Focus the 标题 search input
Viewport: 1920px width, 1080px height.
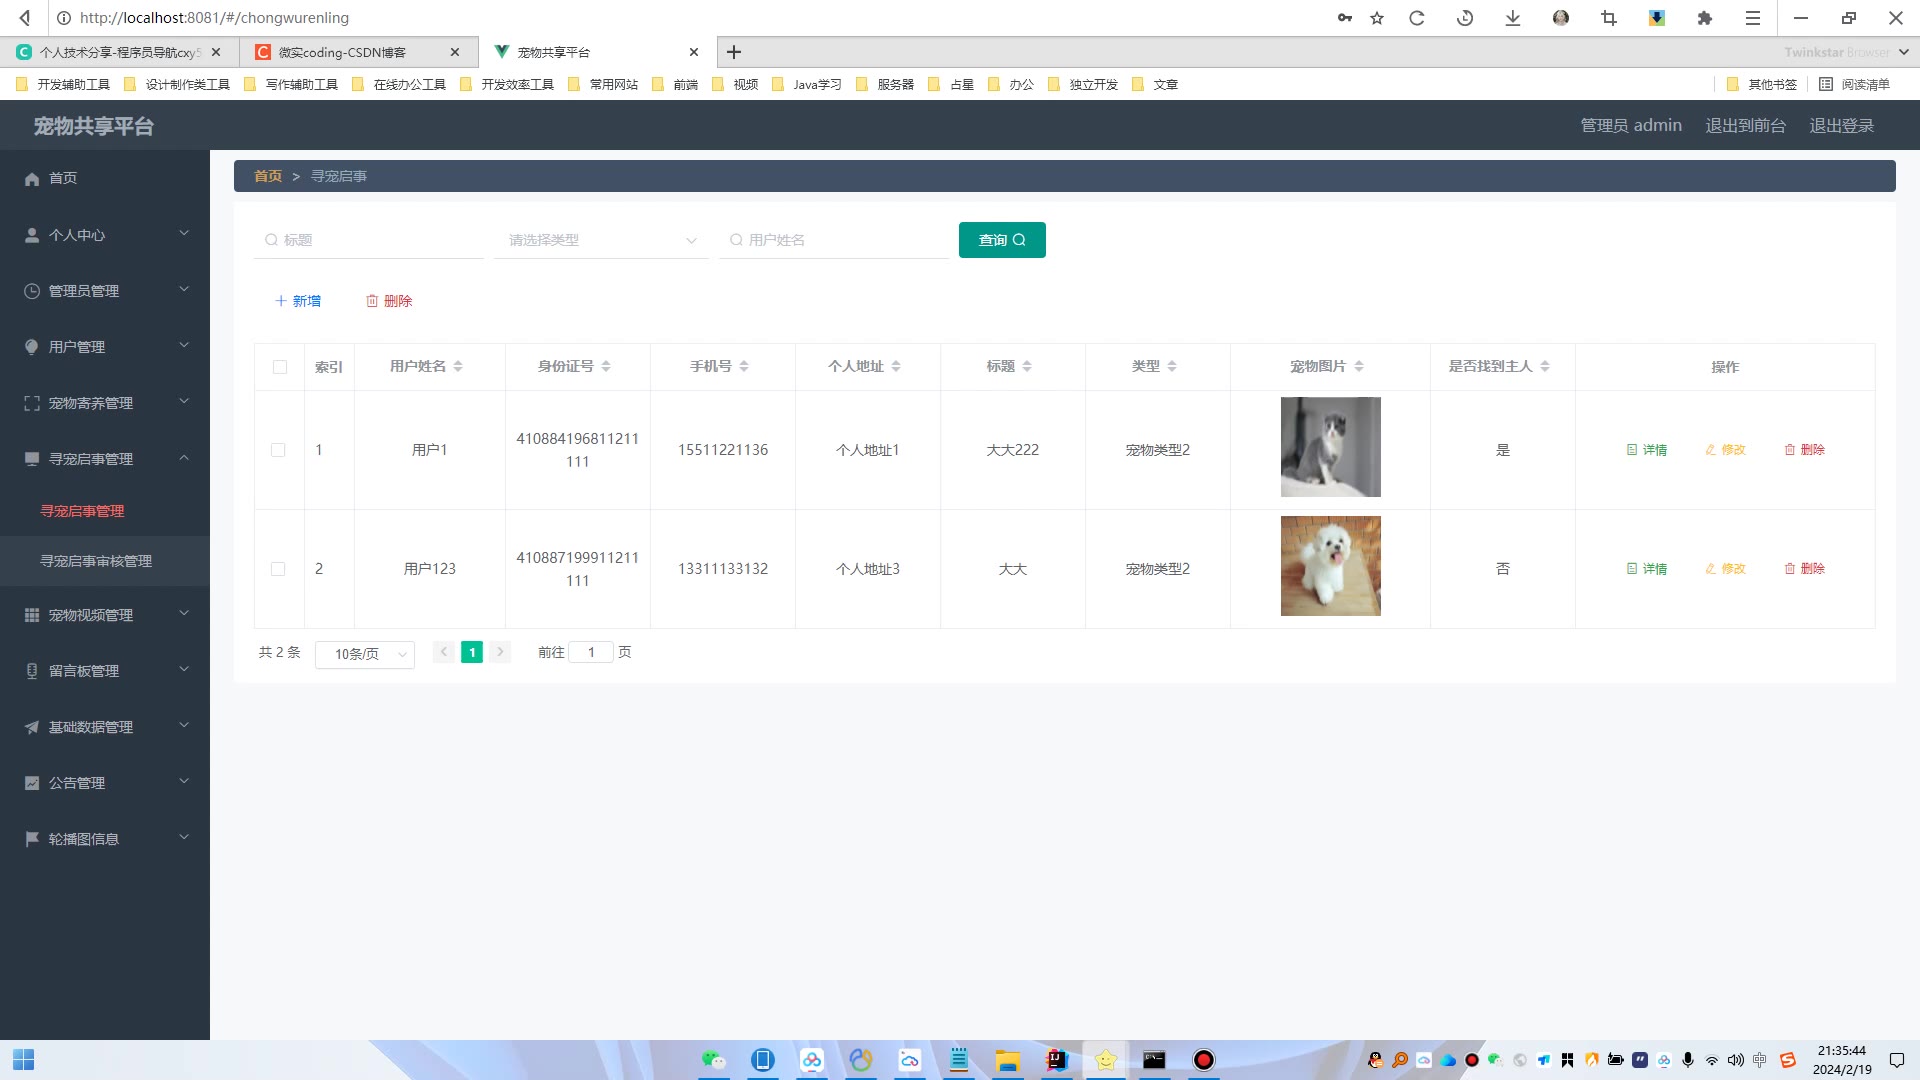(369, 240)
